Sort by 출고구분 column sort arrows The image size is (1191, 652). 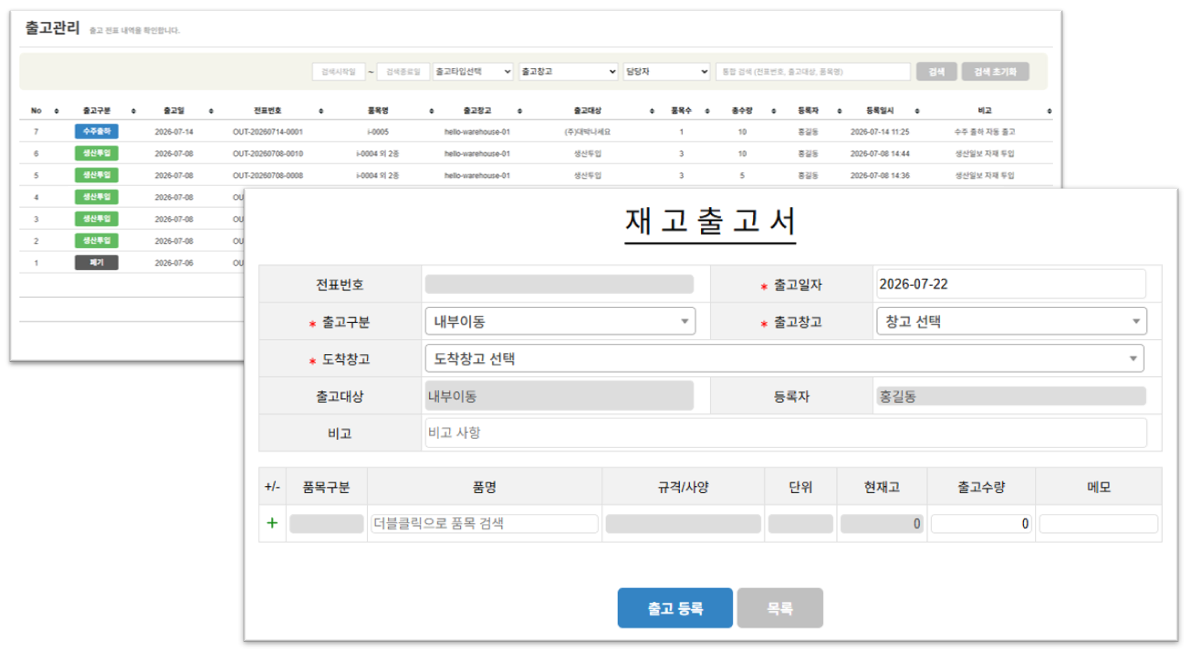(134, 111)
